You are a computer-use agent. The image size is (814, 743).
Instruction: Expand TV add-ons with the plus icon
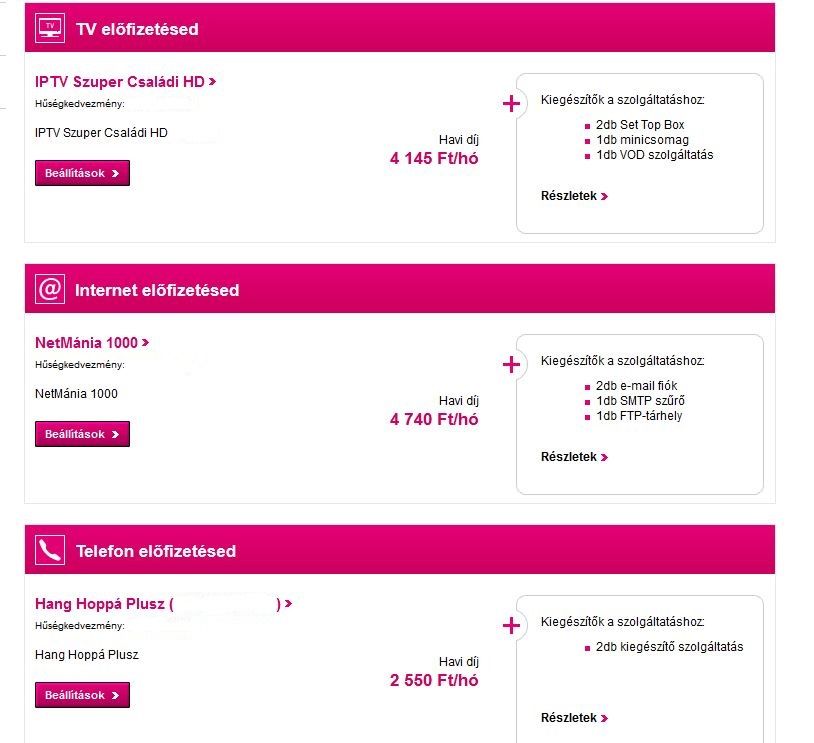coord(511,103)
